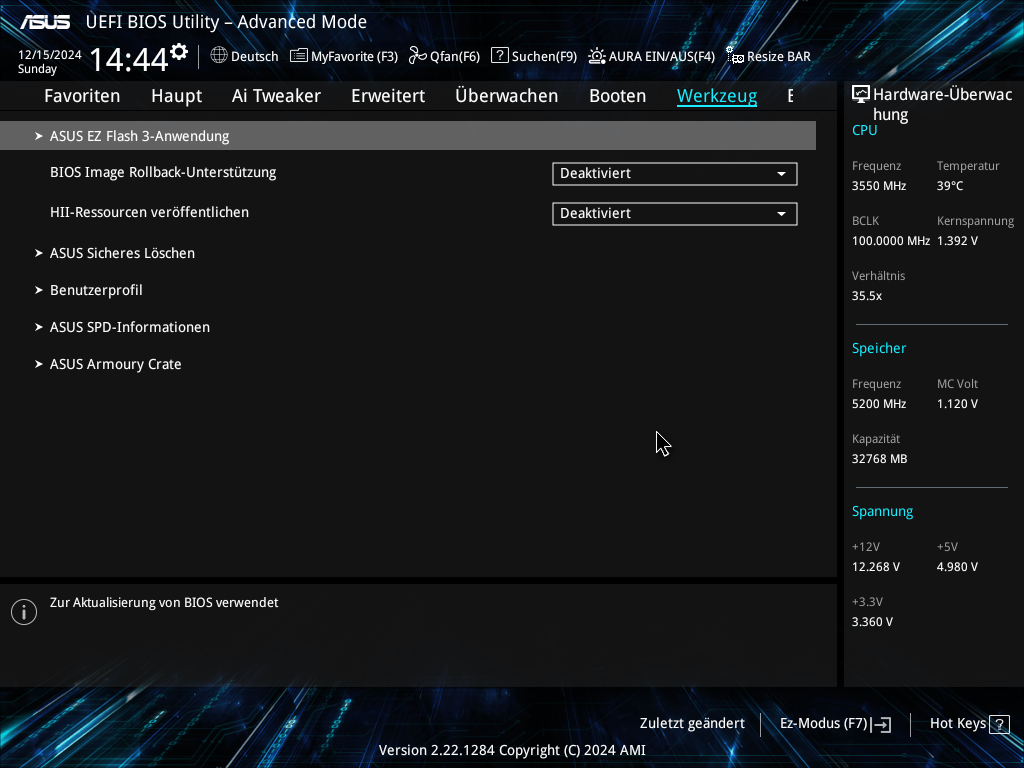This screenshot has height=768, width=1024.
Task: Click the Speicher section heading
Action: (x=879, y=349)
